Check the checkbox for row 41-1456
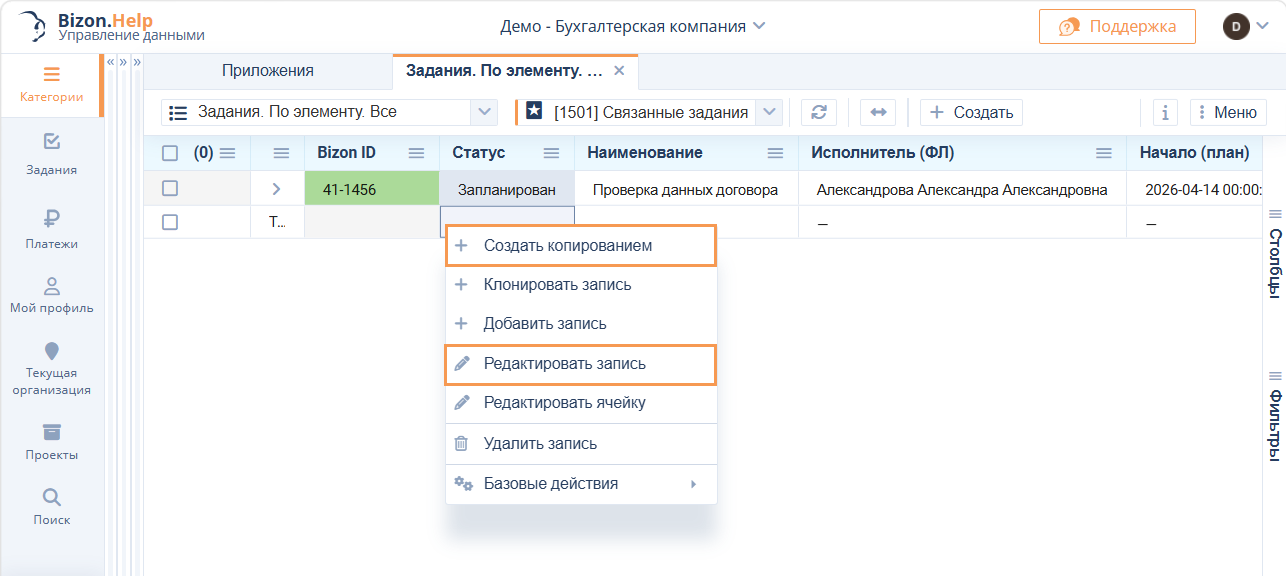1286x576 pixels. [x=170, y=188]
